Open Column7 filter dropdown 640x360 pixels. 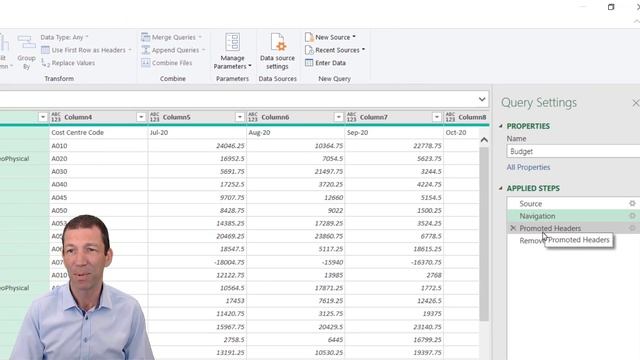[x=437, y=117]
